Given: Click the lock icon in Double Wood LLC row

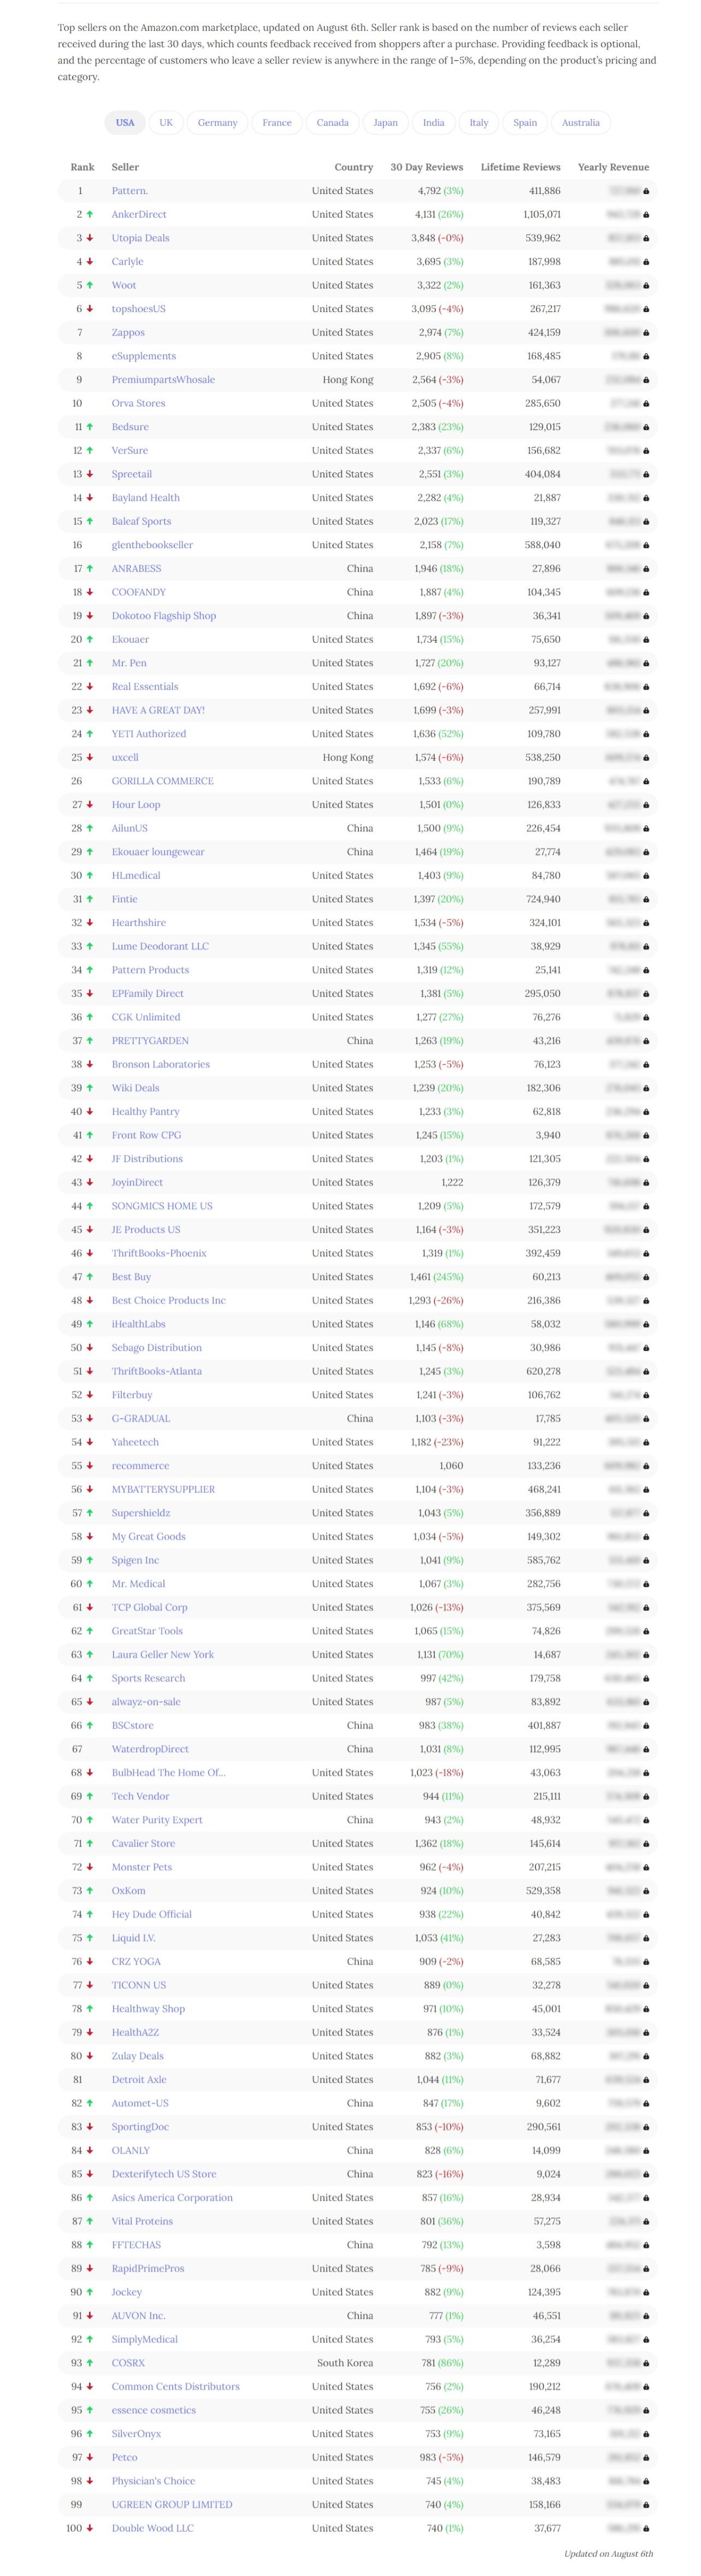Looking at the screenshot, I should coord(646,2528).
